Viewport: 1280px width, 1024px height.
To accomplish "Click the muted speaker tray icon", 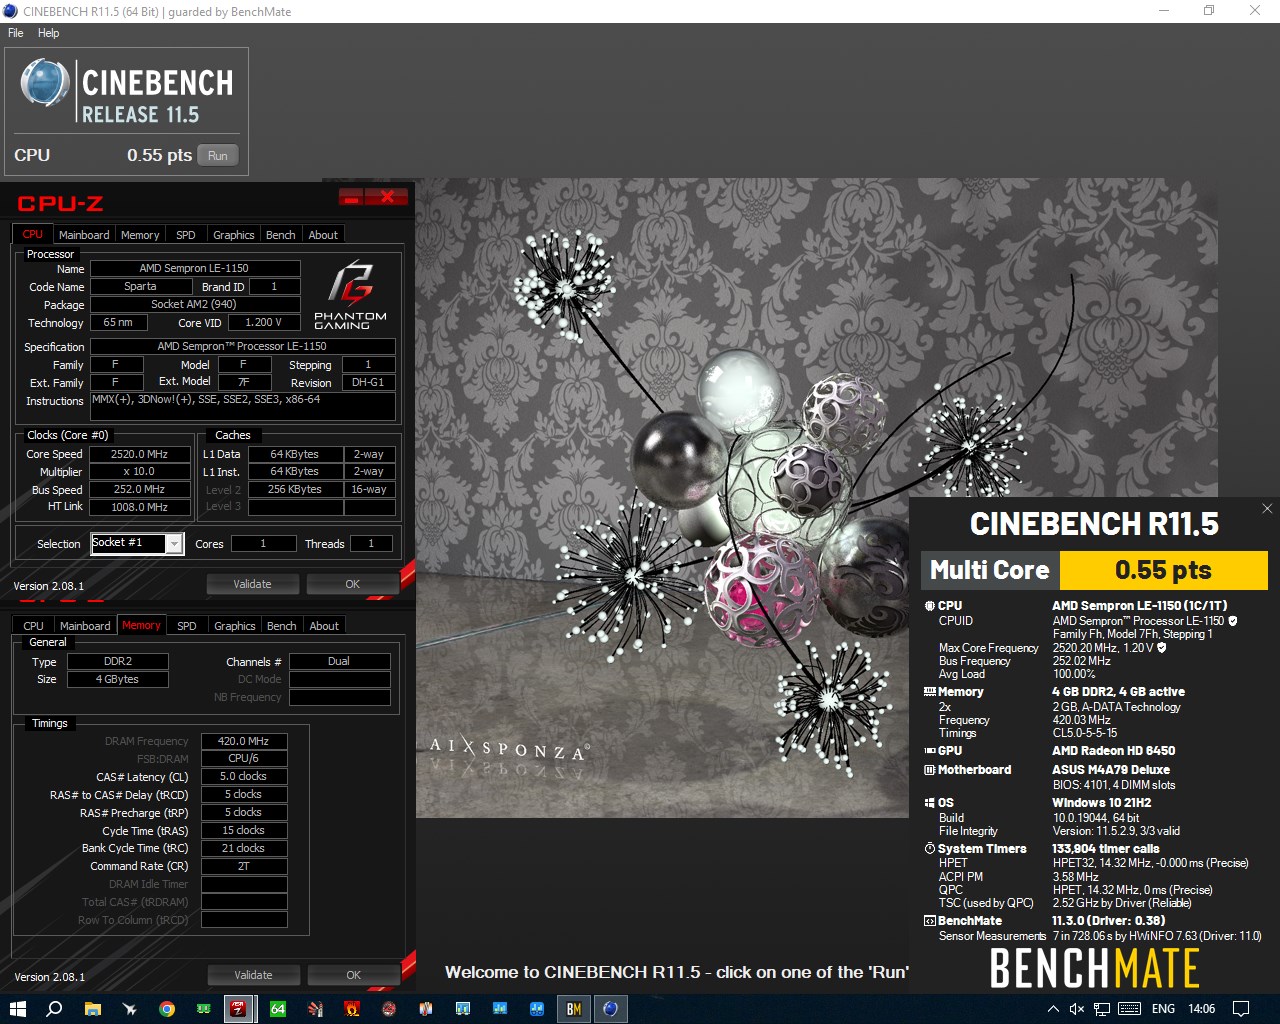I will (x=1077, y=1009).
